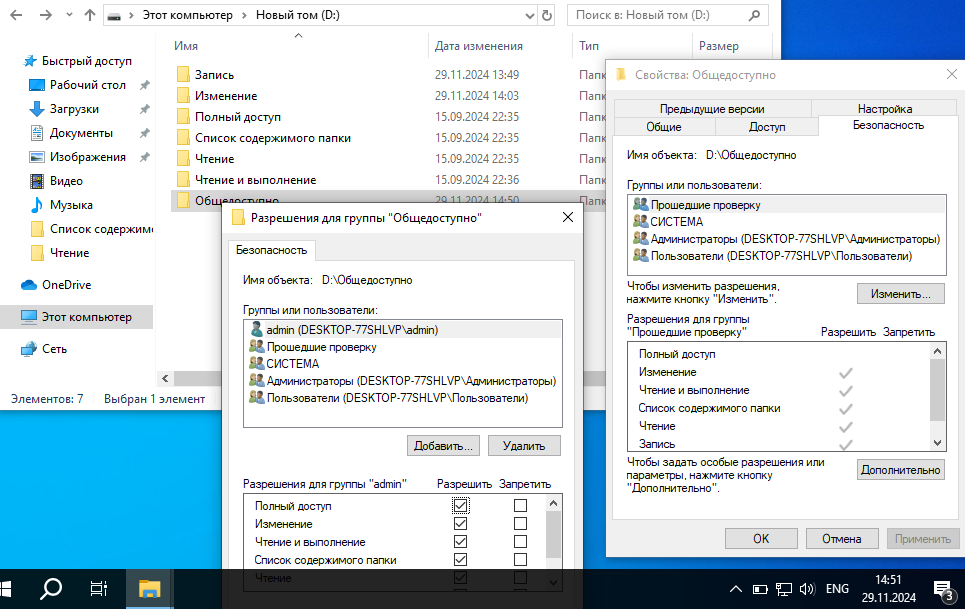Toggle Allow for Список содержимого папки
Viewport: 965px width, 609px height.
460,559
